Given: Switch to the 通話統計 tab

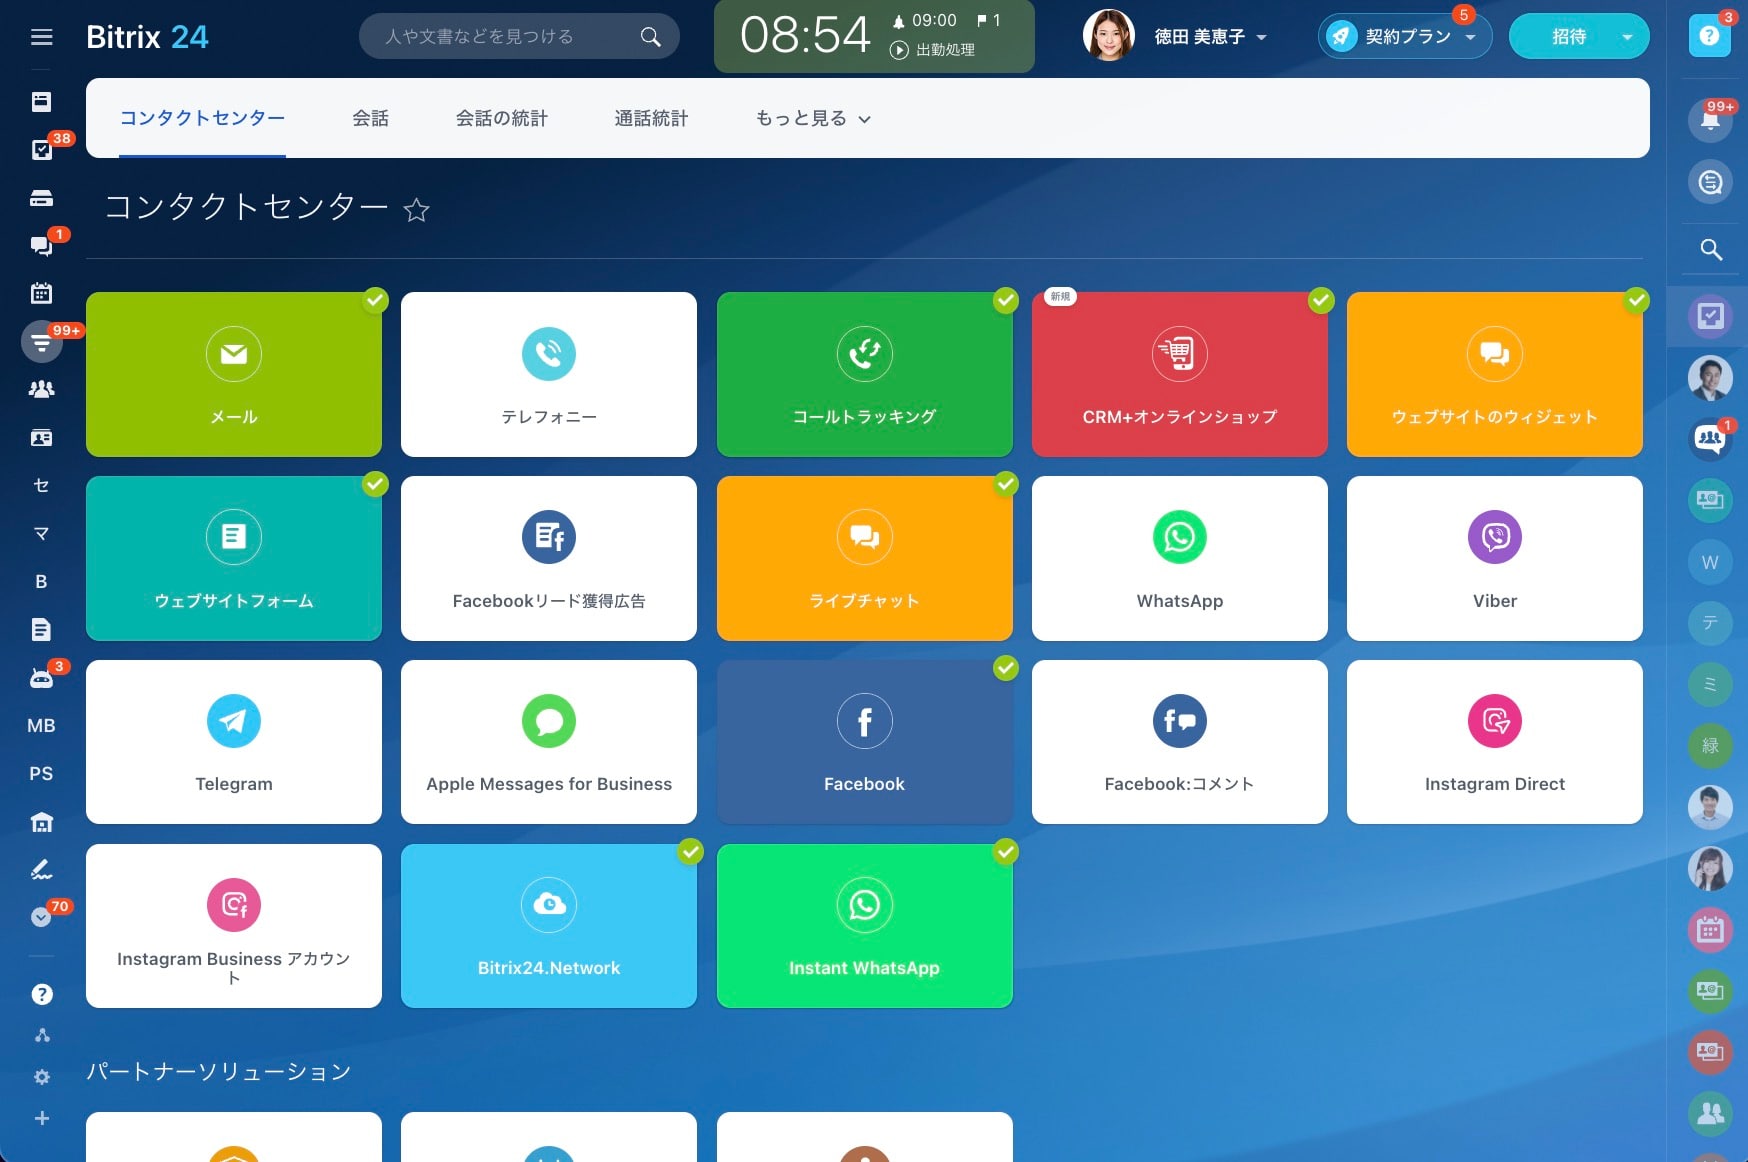Looking at the screenshot, I should [651, 118].
